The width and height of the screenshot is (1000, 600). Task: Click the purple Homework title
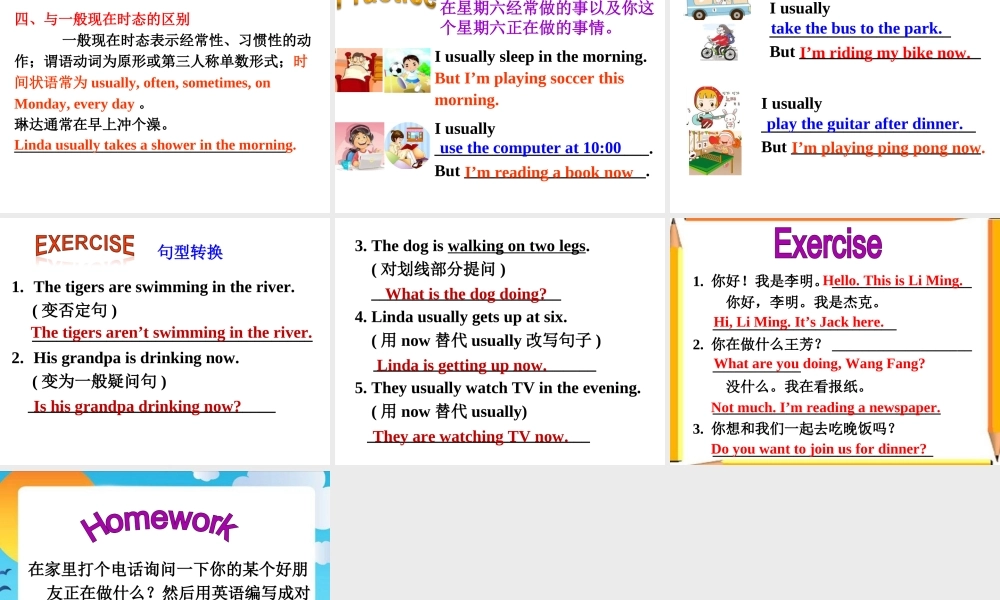(159, 525)
